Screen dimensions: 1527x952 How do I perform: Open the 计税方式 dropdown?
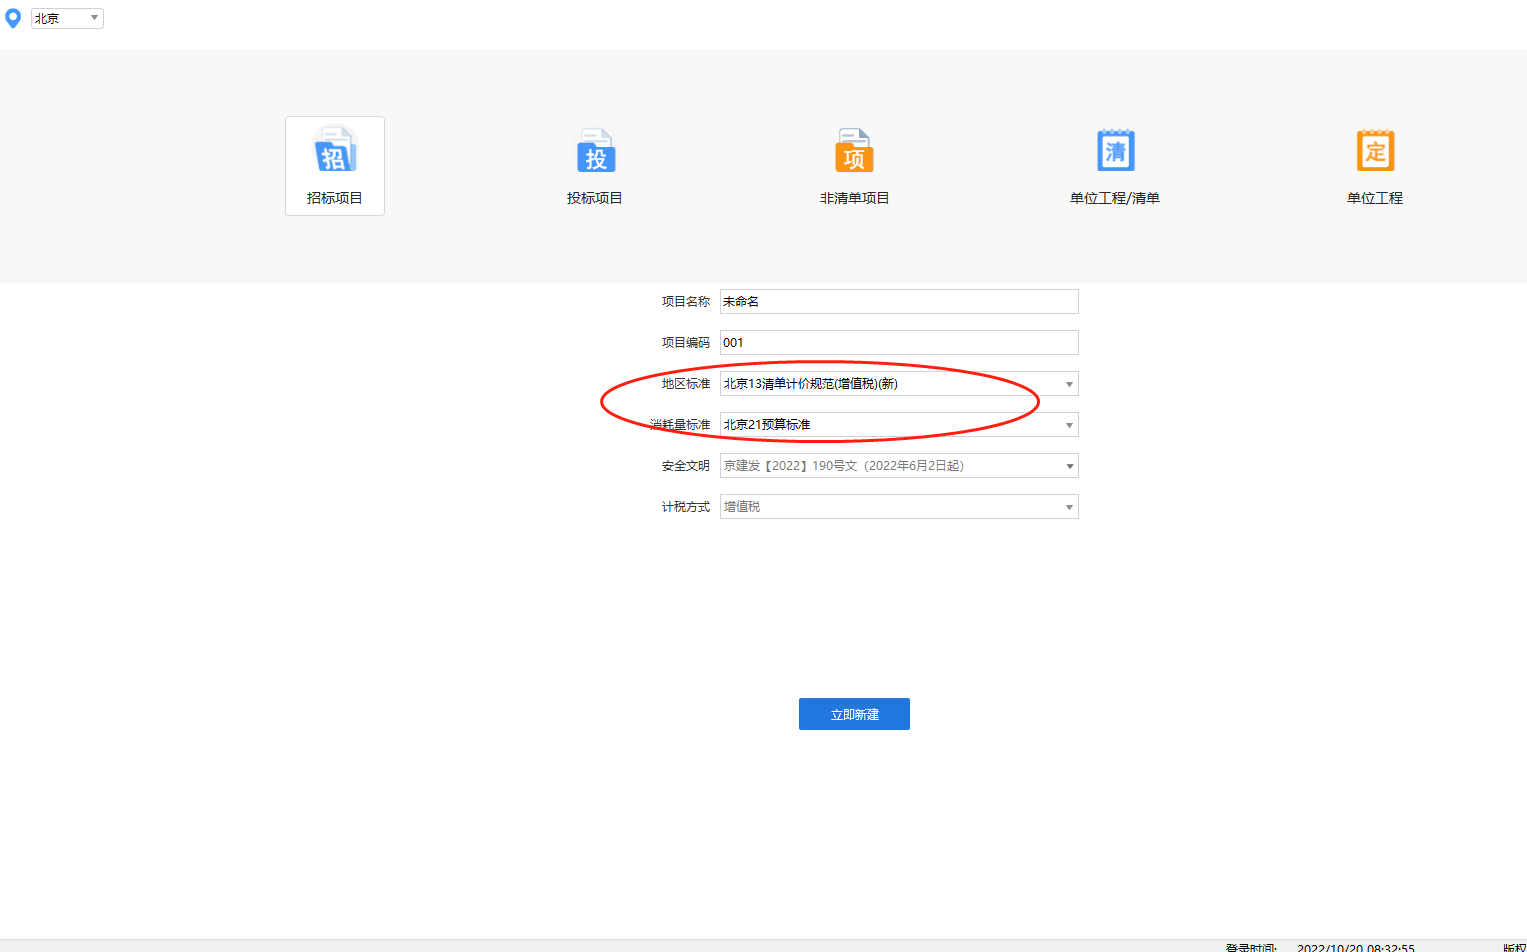click(899, 507)
